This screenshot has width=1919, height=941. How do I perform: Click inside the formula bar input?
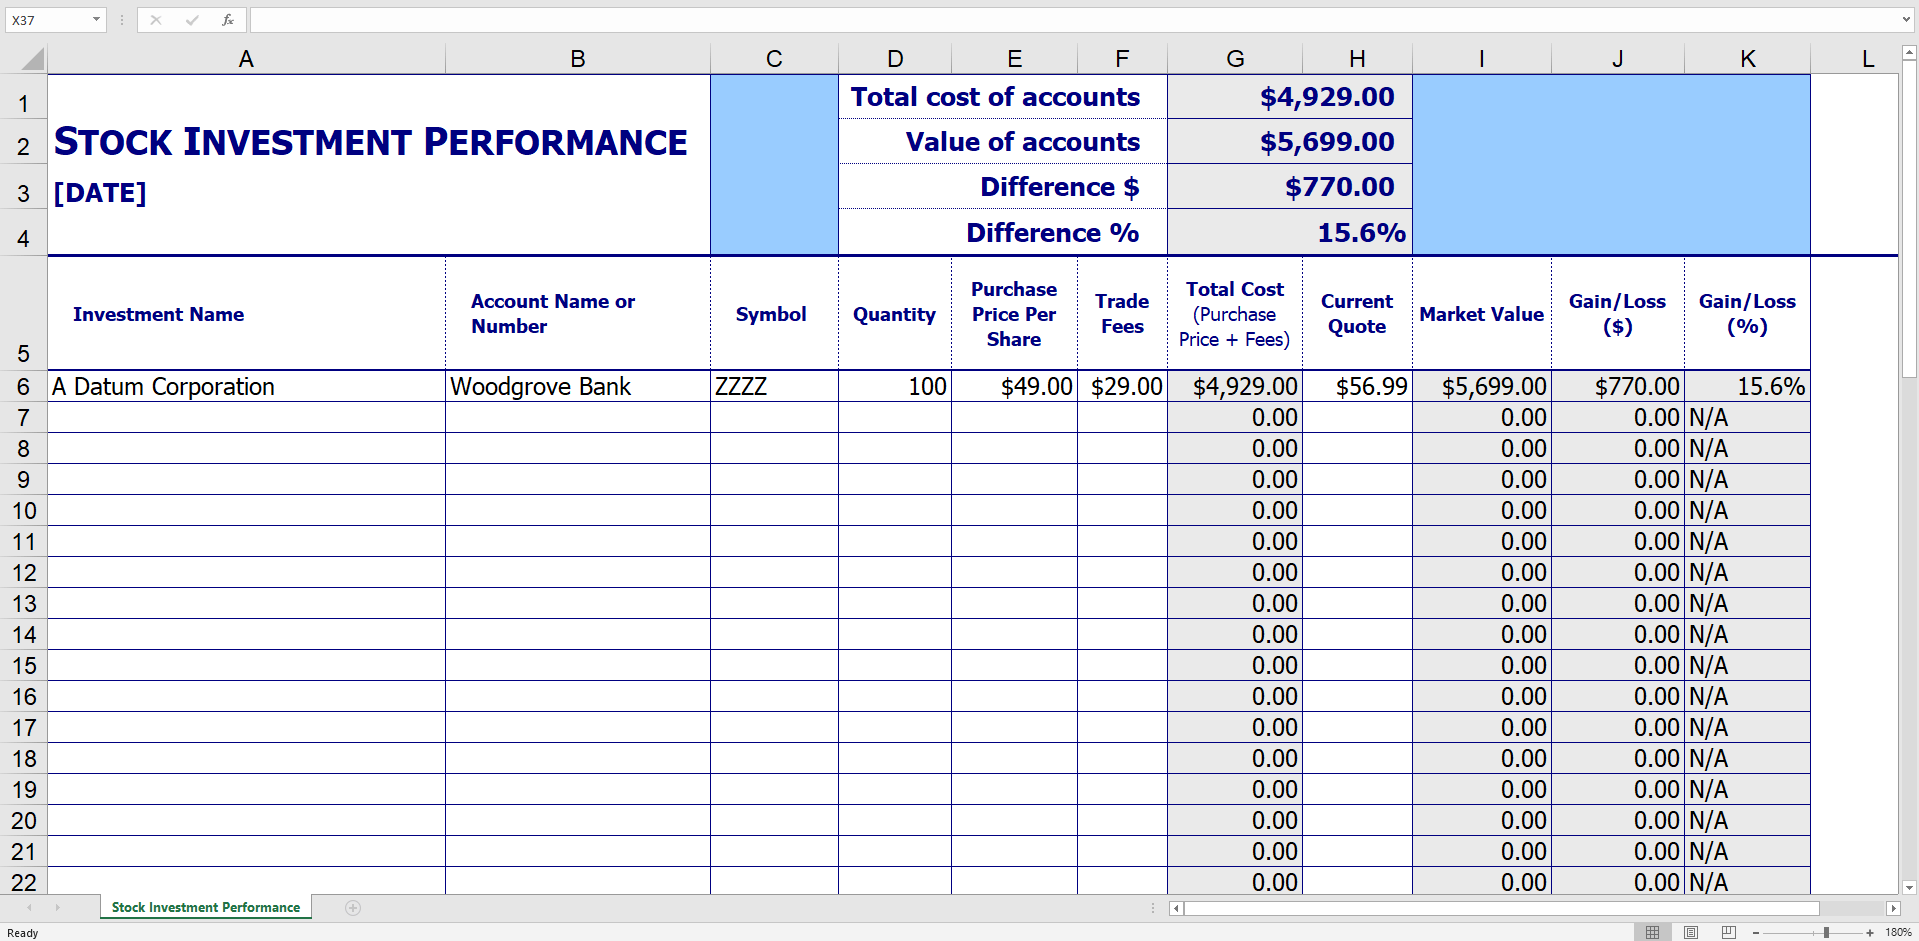pos(1074,20)
